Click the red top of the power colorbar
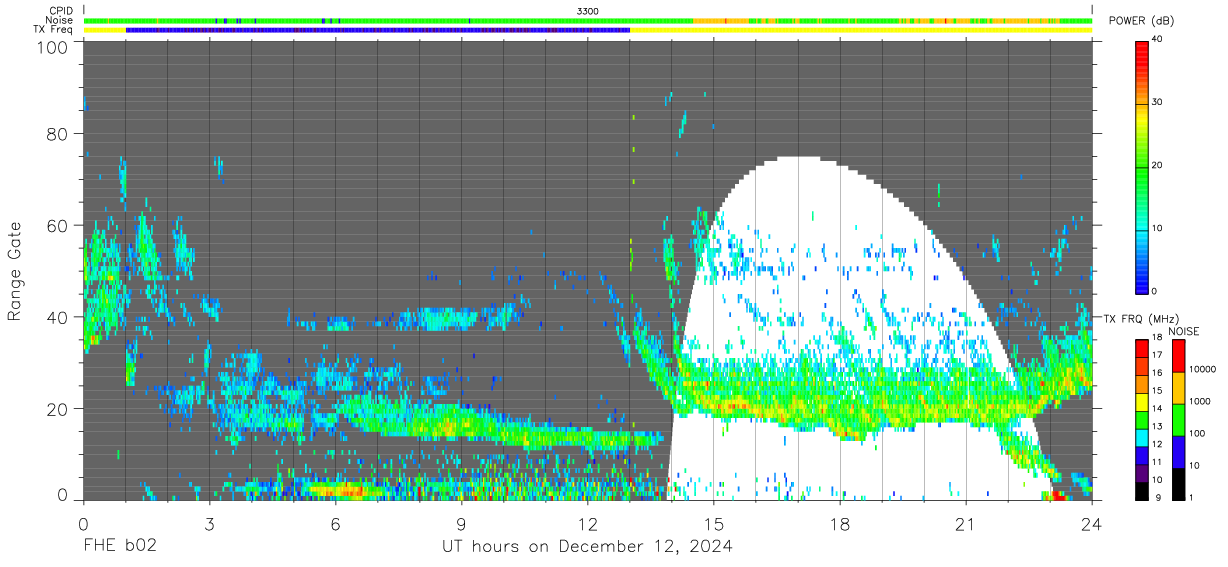 coord(1143,48)
